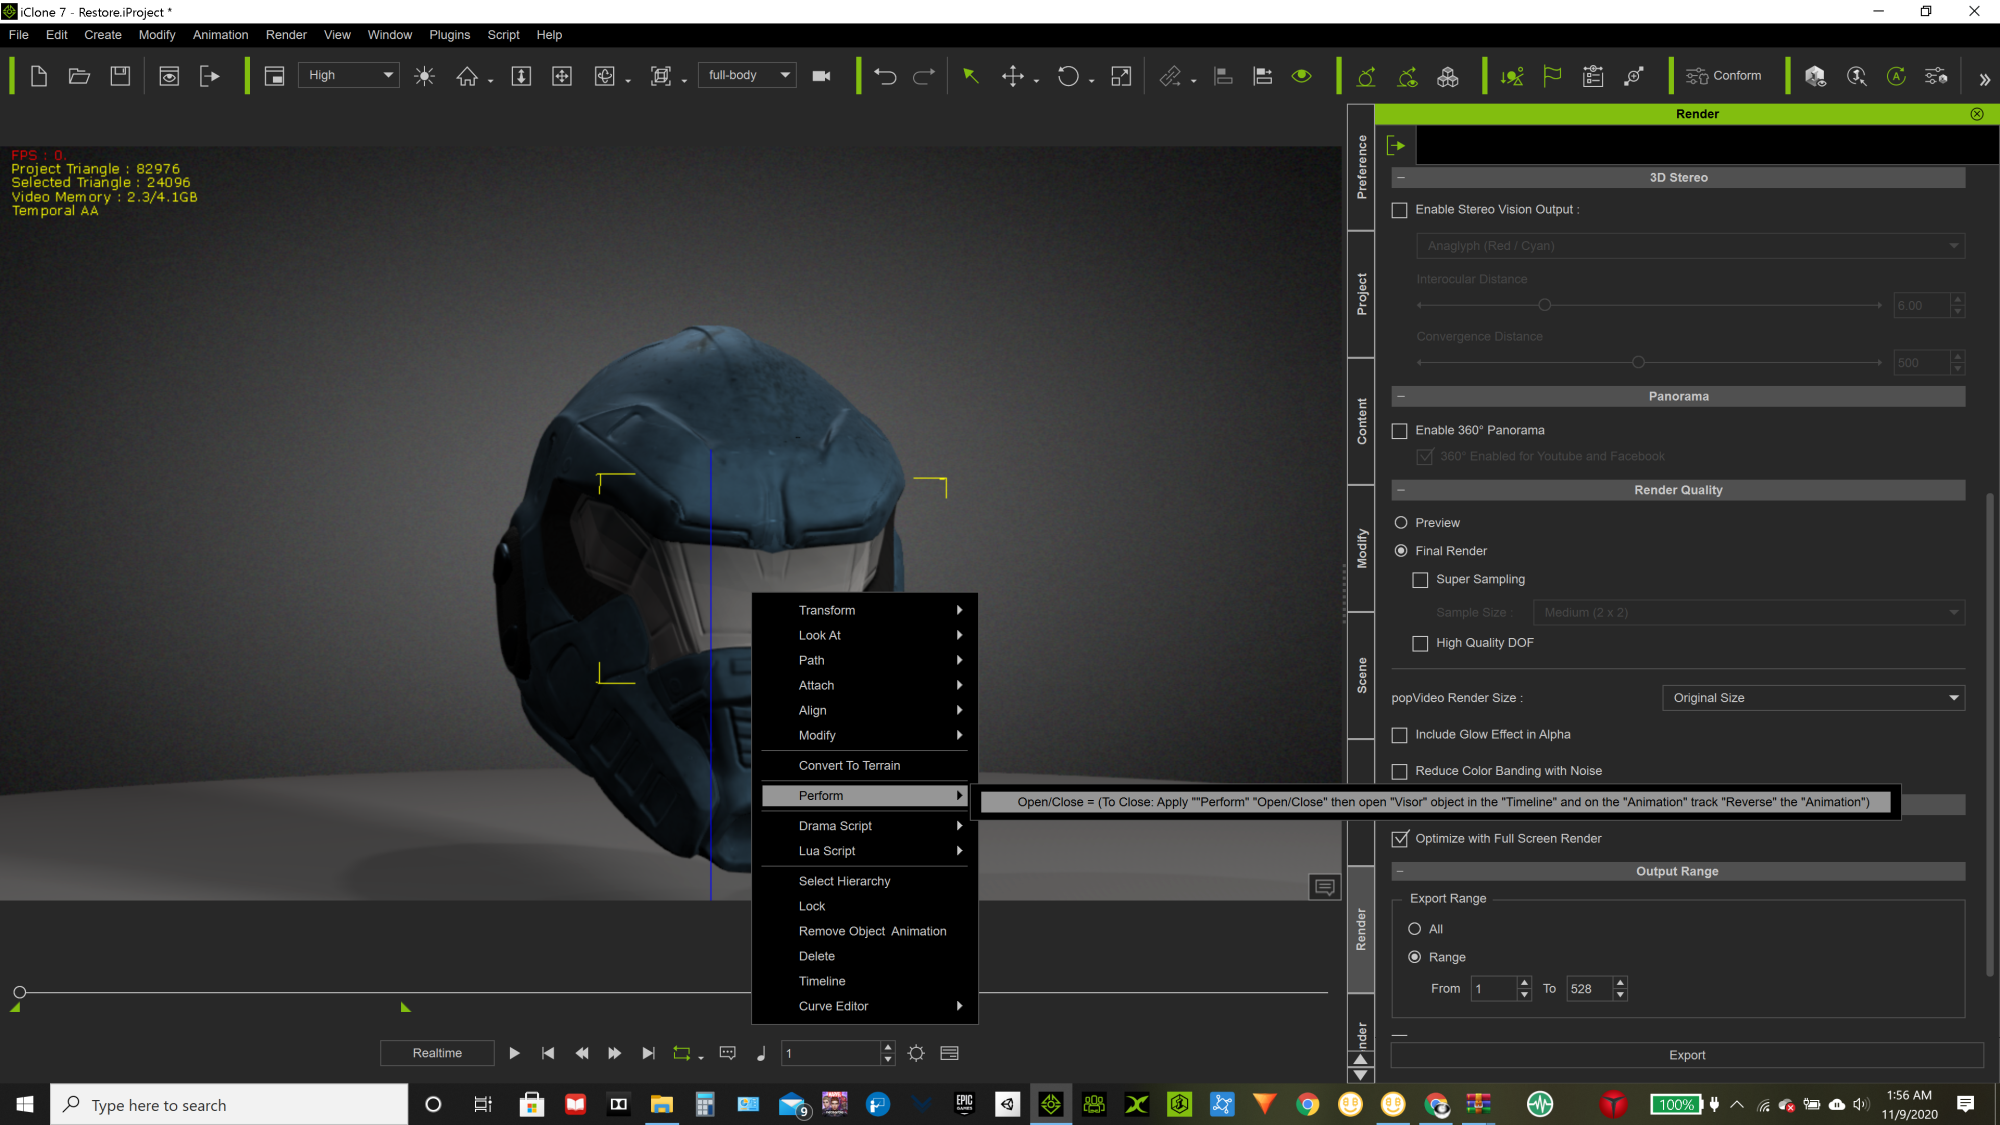Image resolution: width=2000 pixels, height=1125 pixels.
Task: Click the Undo arrow icon
Action: (884, 76)
